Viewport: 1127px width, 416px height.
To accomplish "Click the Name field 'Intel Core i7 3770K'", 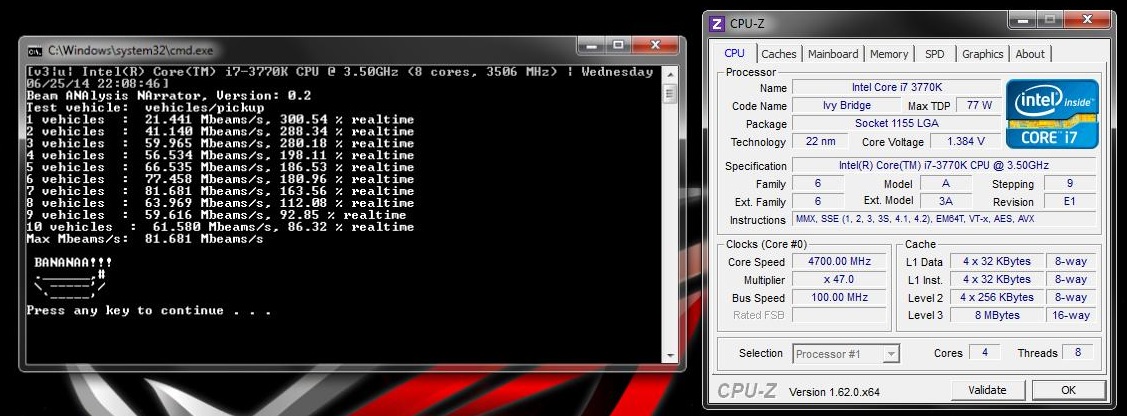I will (x=896, y=88).
